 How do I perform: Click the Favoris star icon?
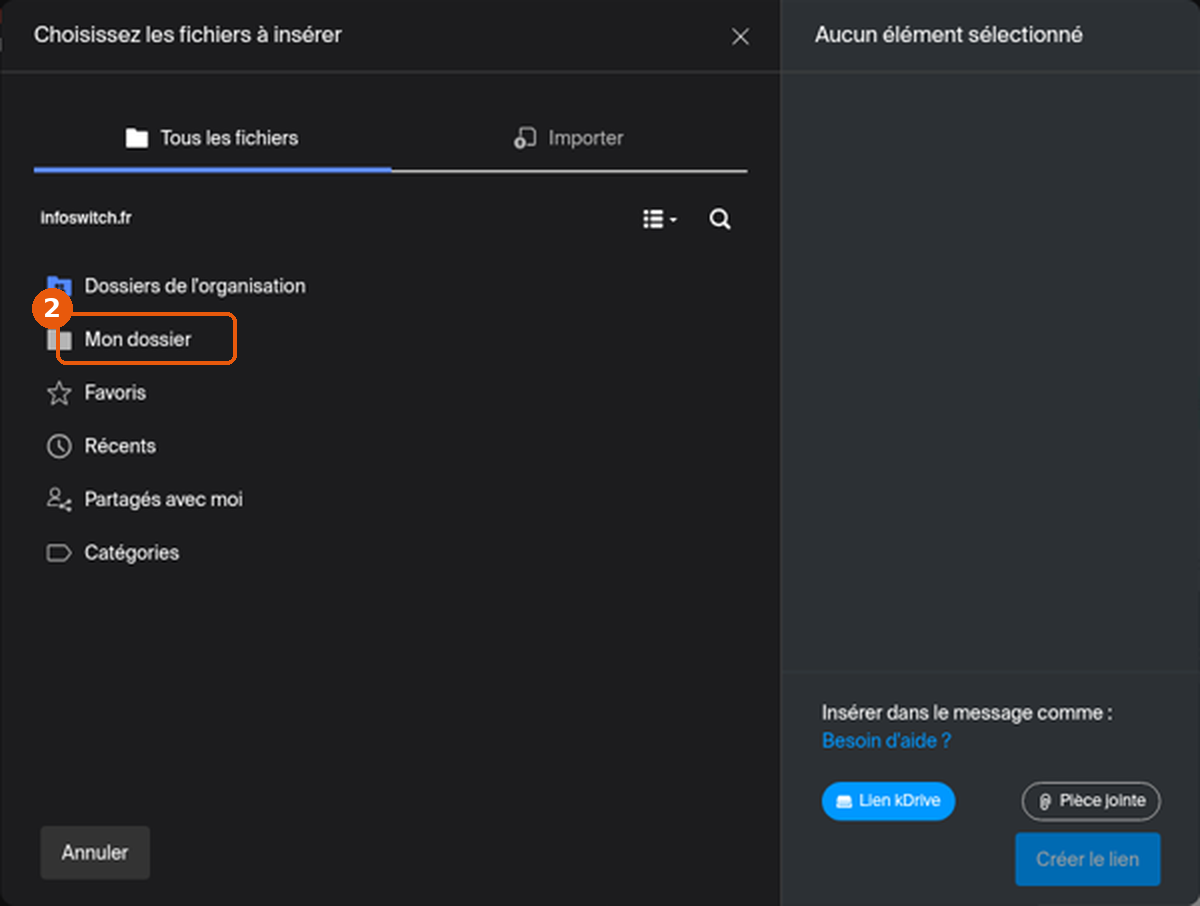point(59,393)
